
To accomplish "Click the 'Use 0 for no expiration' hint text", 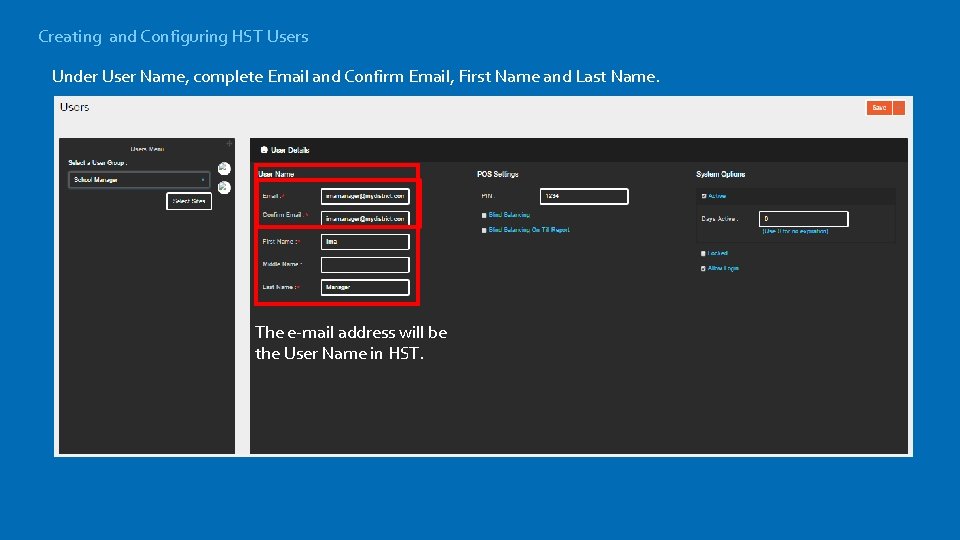I will pos(795,231).
